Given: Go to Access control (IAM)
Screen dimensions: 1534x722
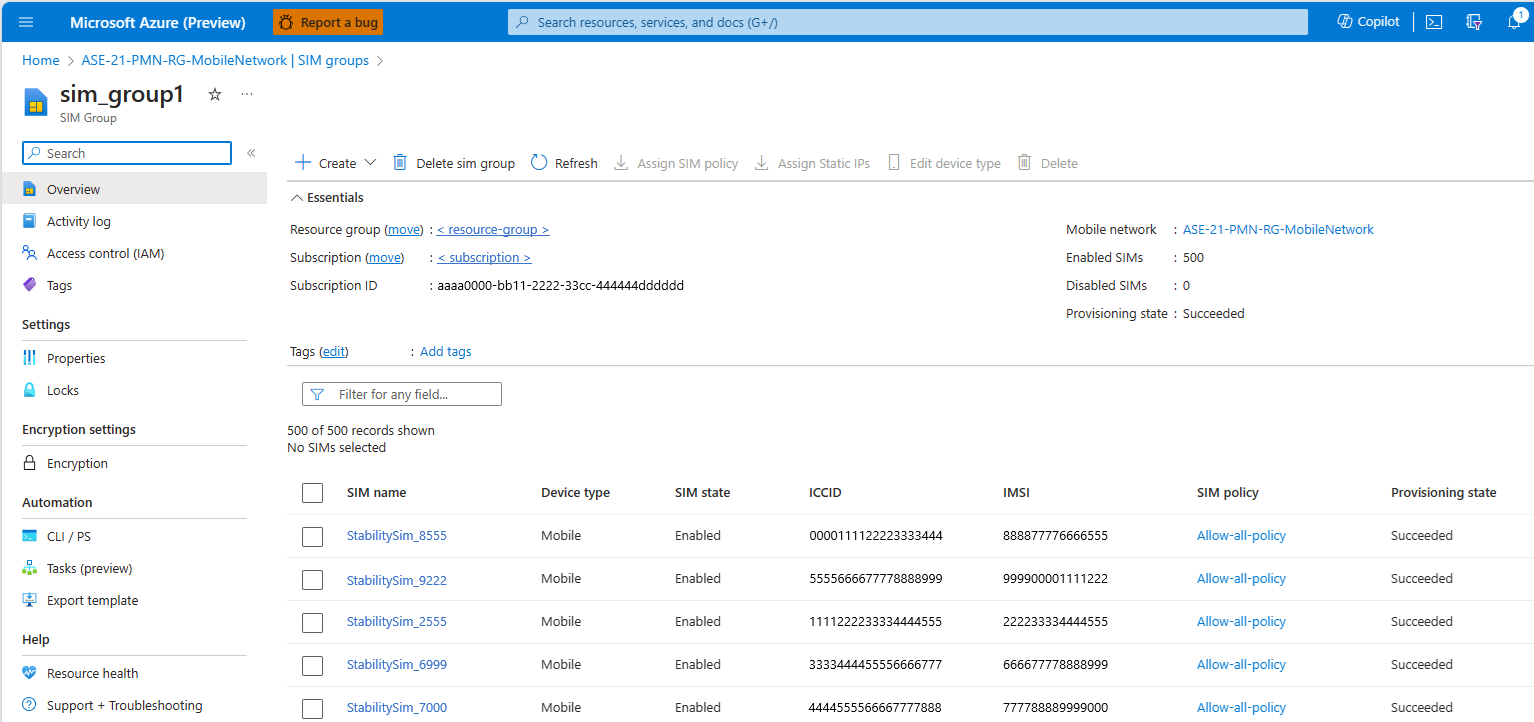Looking at the screenshot, I should coord(105,253).
